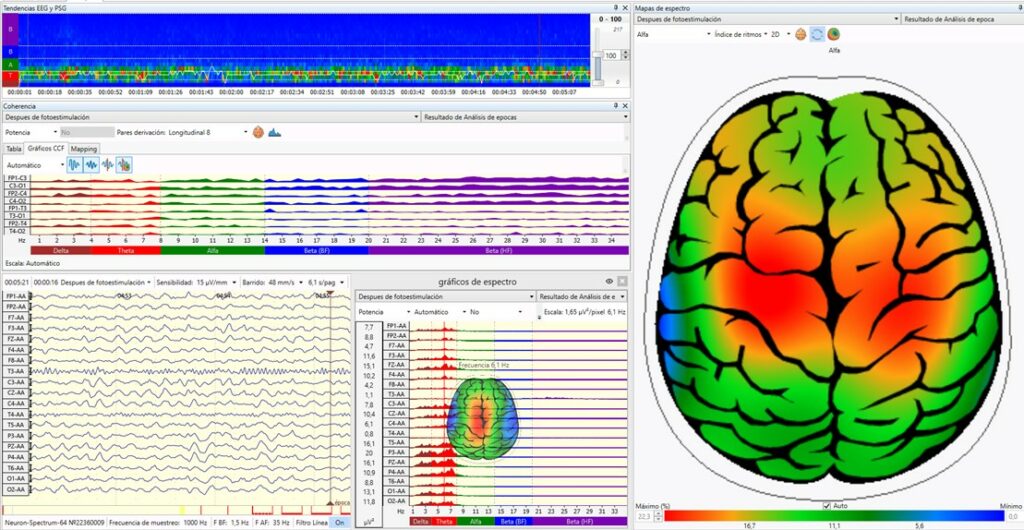Open Resultado de Análisis de epocas dropdown in Coherencia
Image resolution: width=1024 pixels, height=530 pixels.
click(526, 117)
